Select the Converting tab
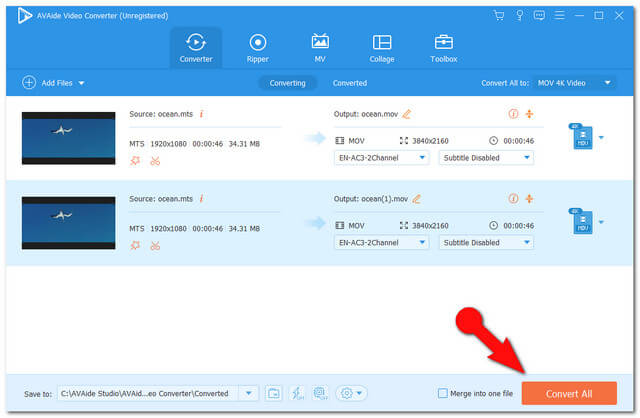The width and height of the screenshot is (640, 418). (287, 83)
